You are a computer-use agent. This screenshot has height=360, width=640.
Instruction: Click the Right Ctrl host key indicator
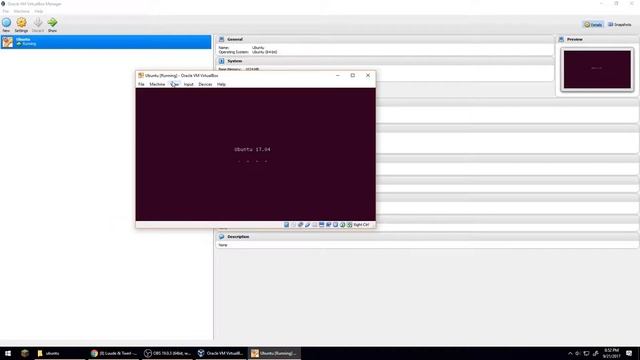click(361, 225)
